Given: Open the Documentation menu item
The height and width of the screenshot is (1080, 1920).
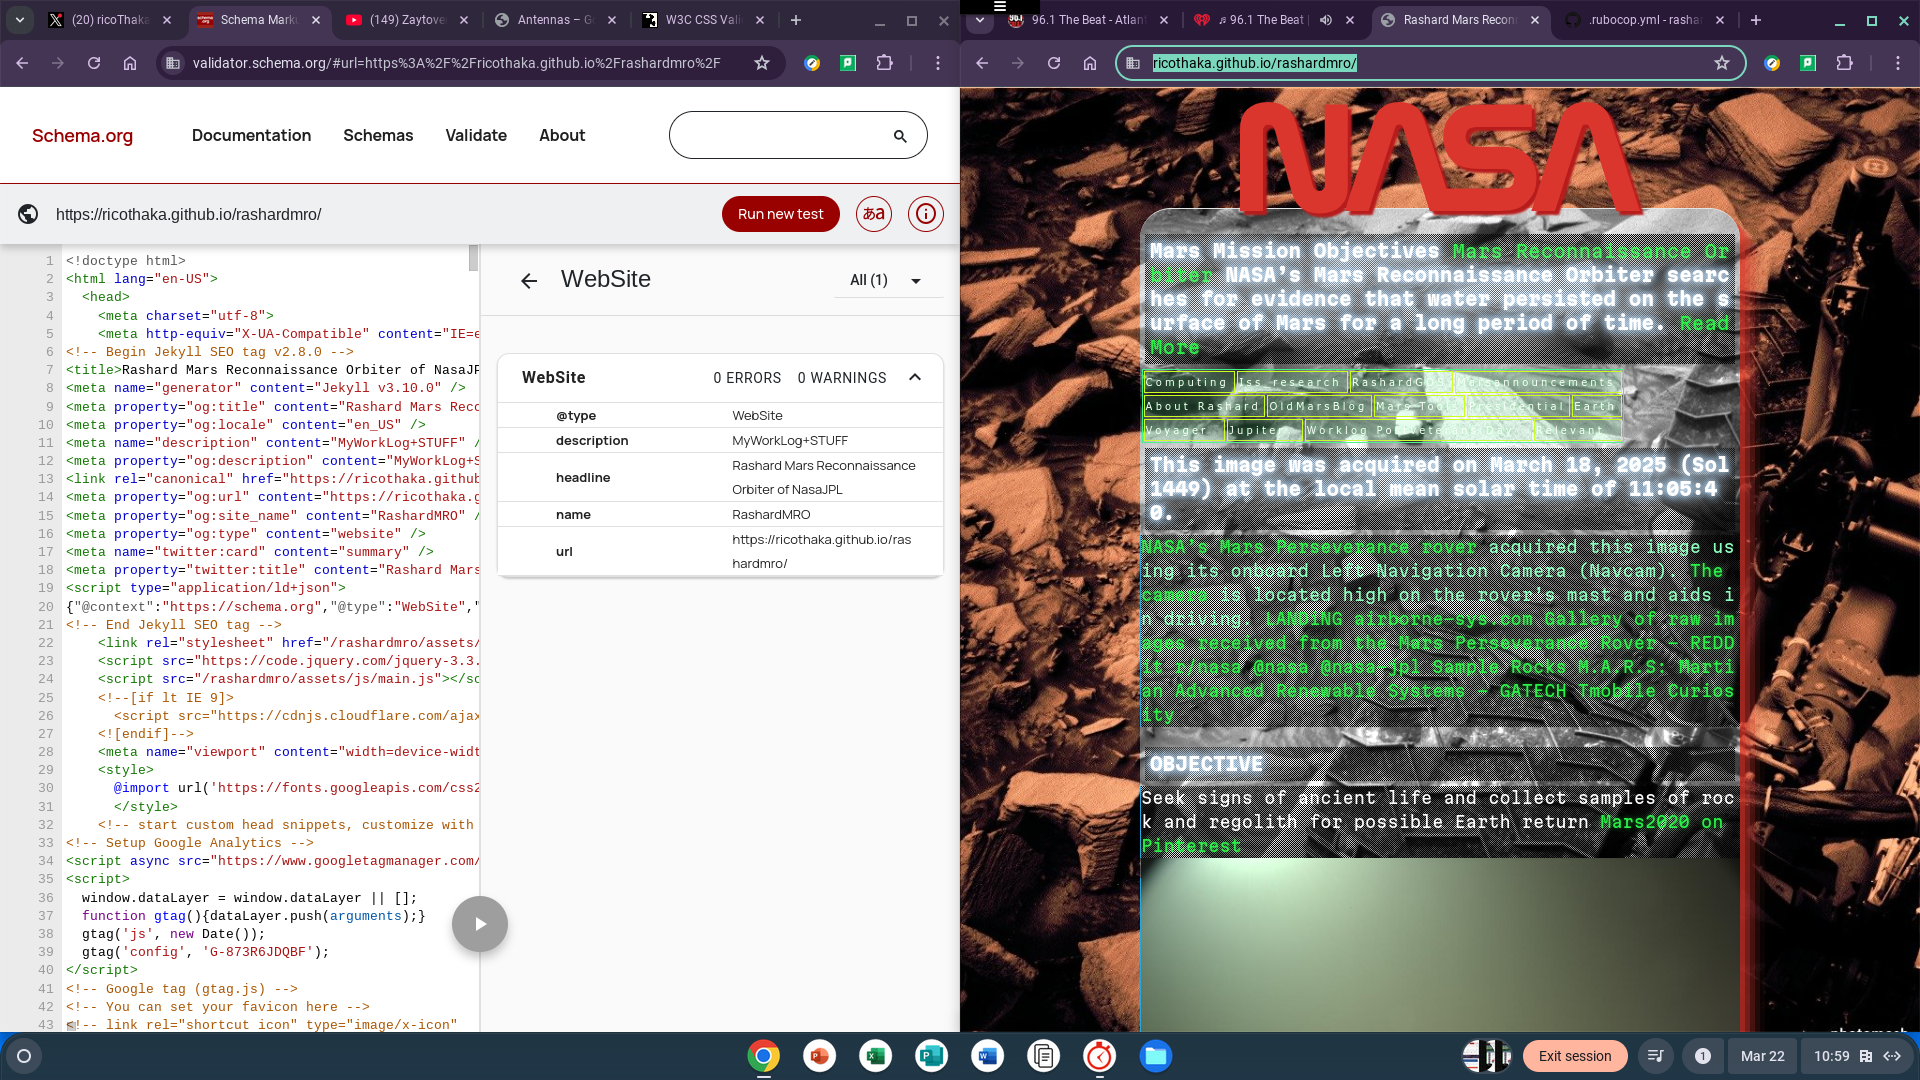Looking at the screenshot, I should point(251,135).
